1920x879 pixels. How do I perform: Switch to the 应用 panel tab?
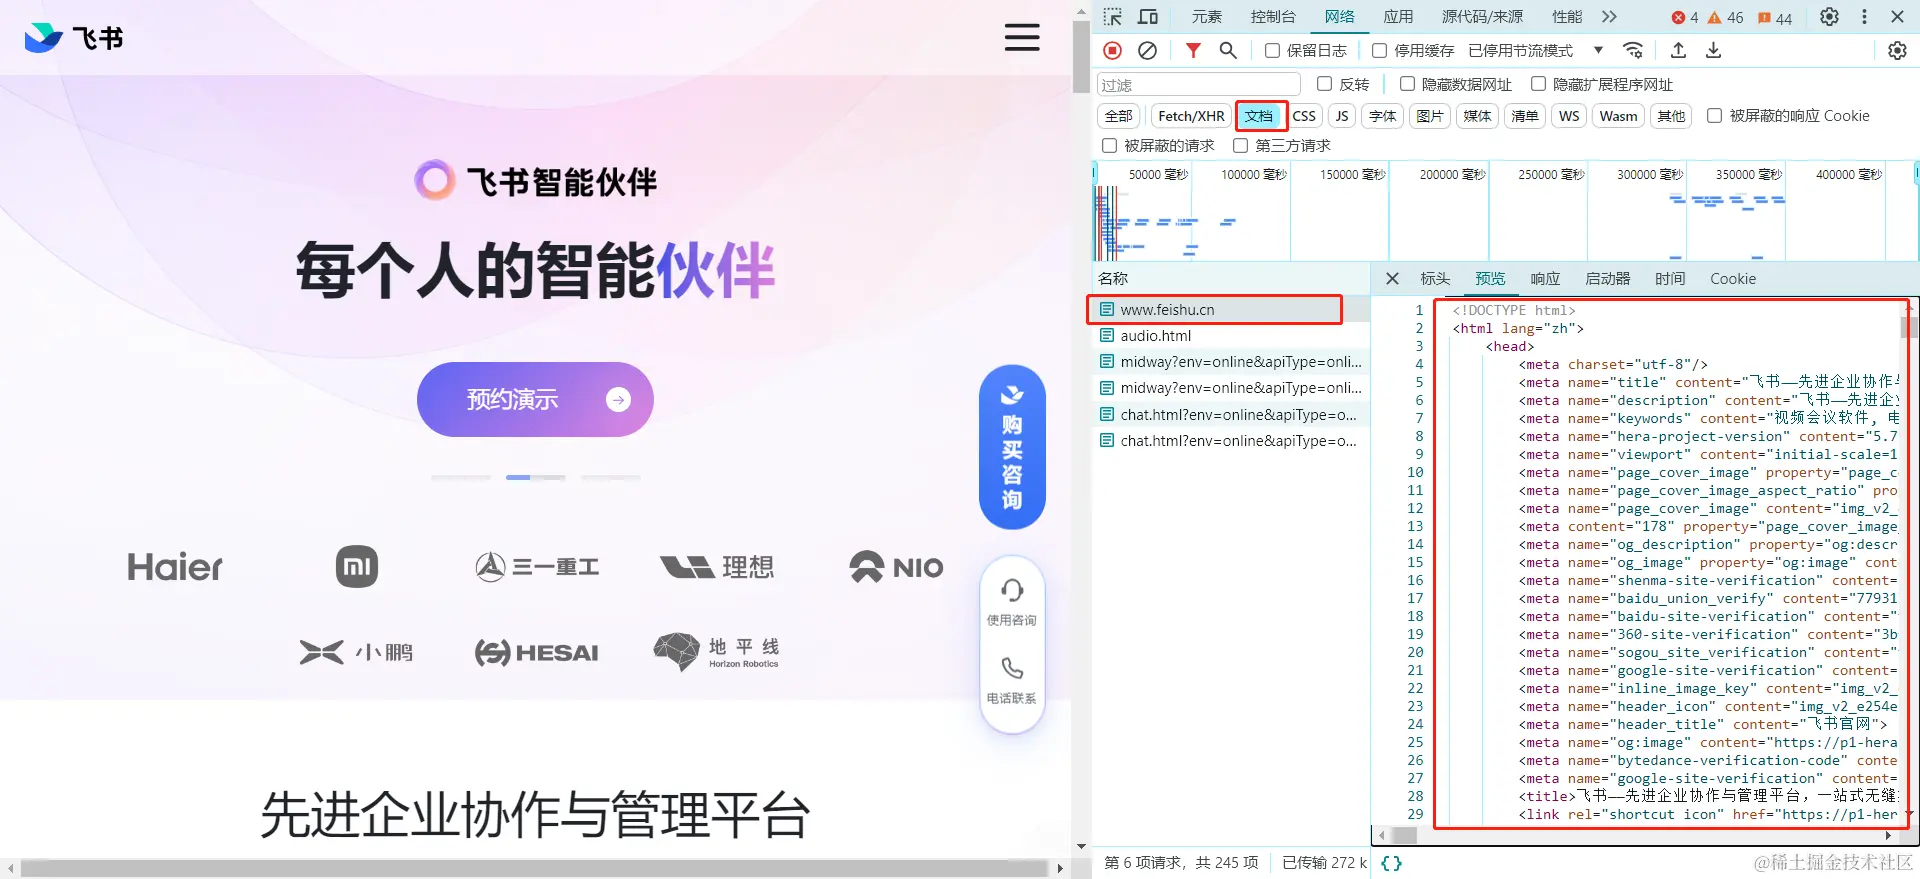1398,17
